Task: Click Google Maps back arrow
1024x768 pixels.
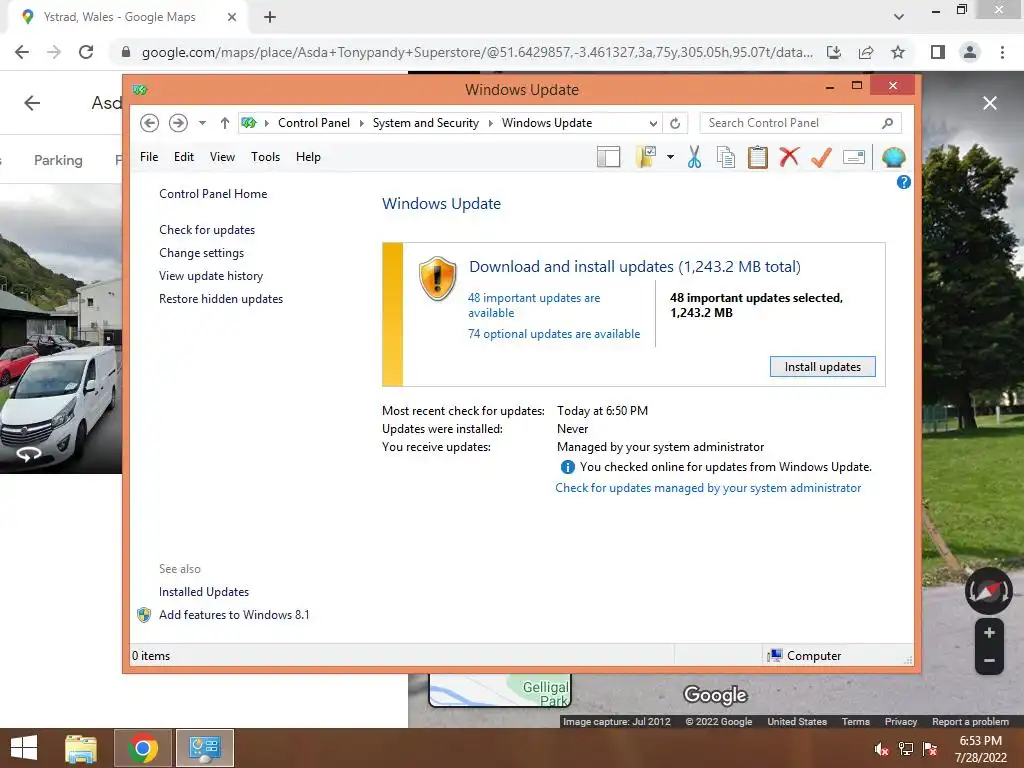Action: [32, 103]
